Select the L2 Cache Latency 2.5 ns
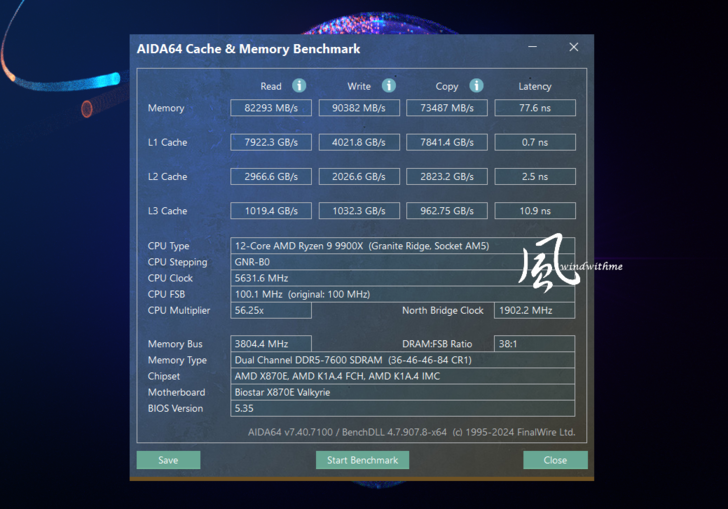This screenshot has width=728, height=509. point(535,176)
